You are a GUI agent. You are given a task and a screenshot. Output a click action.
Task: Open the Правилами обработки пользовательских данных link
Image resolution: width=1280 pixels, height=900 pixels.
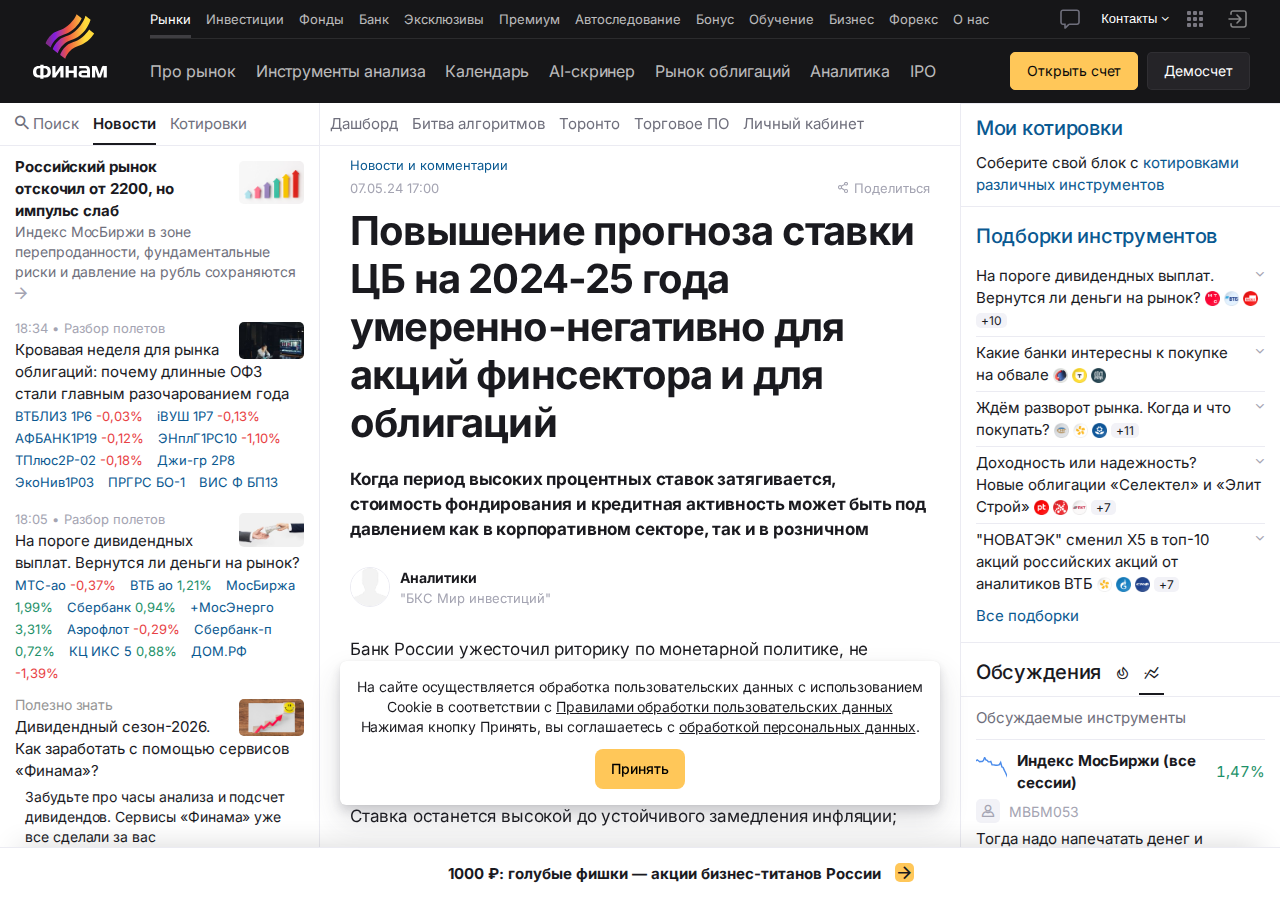(724, 707)
